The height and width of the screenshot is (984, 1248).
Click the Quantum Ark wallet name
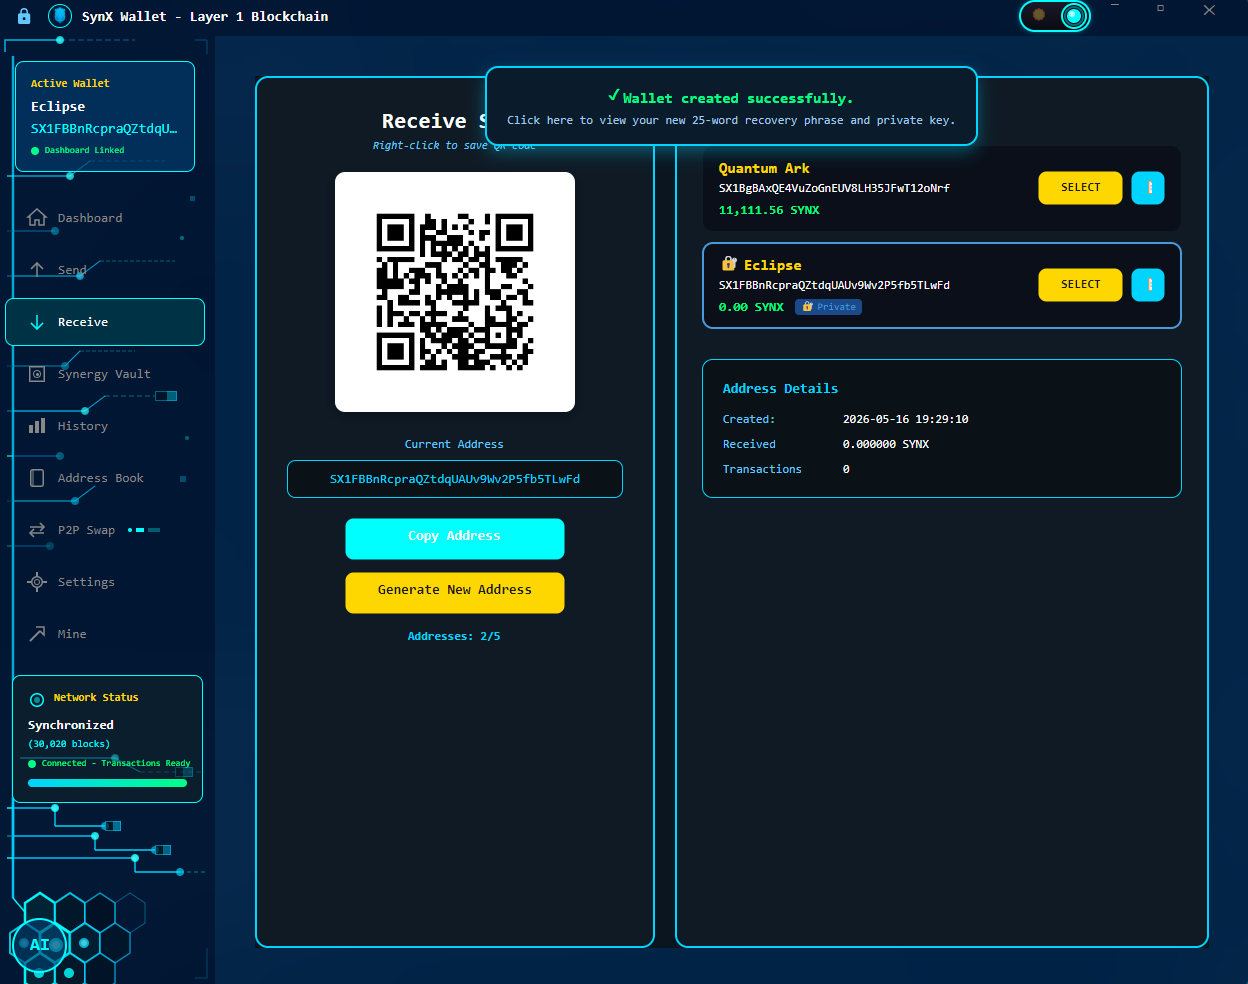coord(764,168)
